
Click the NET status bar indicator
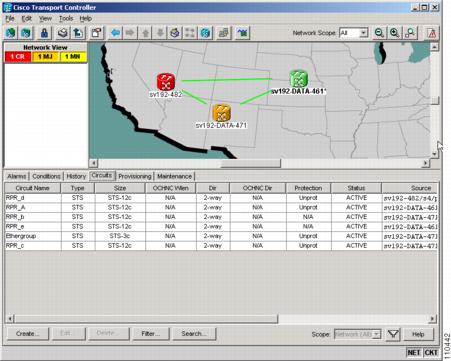(x=414, y=352)
